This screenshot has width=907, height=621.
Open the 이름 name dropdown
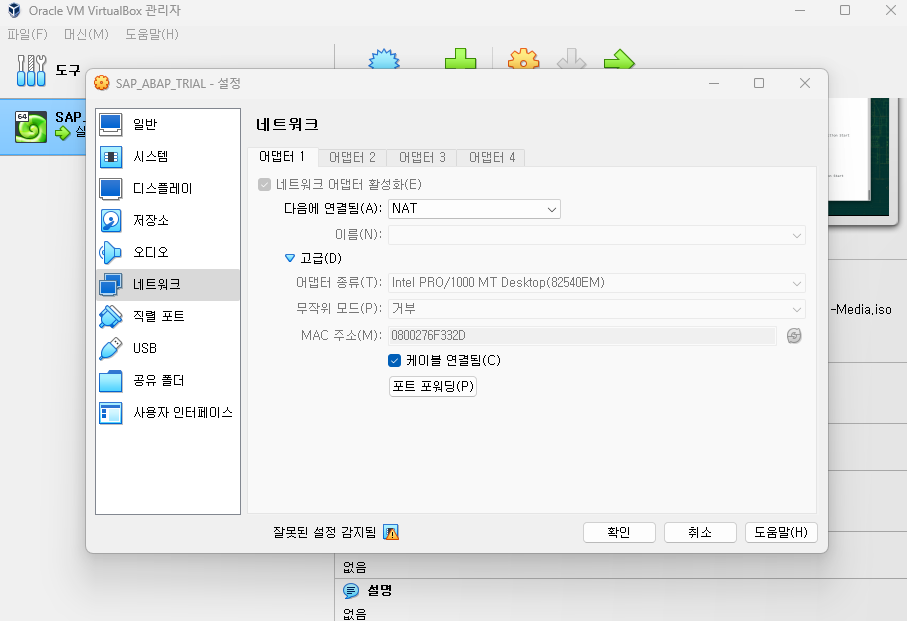point(596,235)
